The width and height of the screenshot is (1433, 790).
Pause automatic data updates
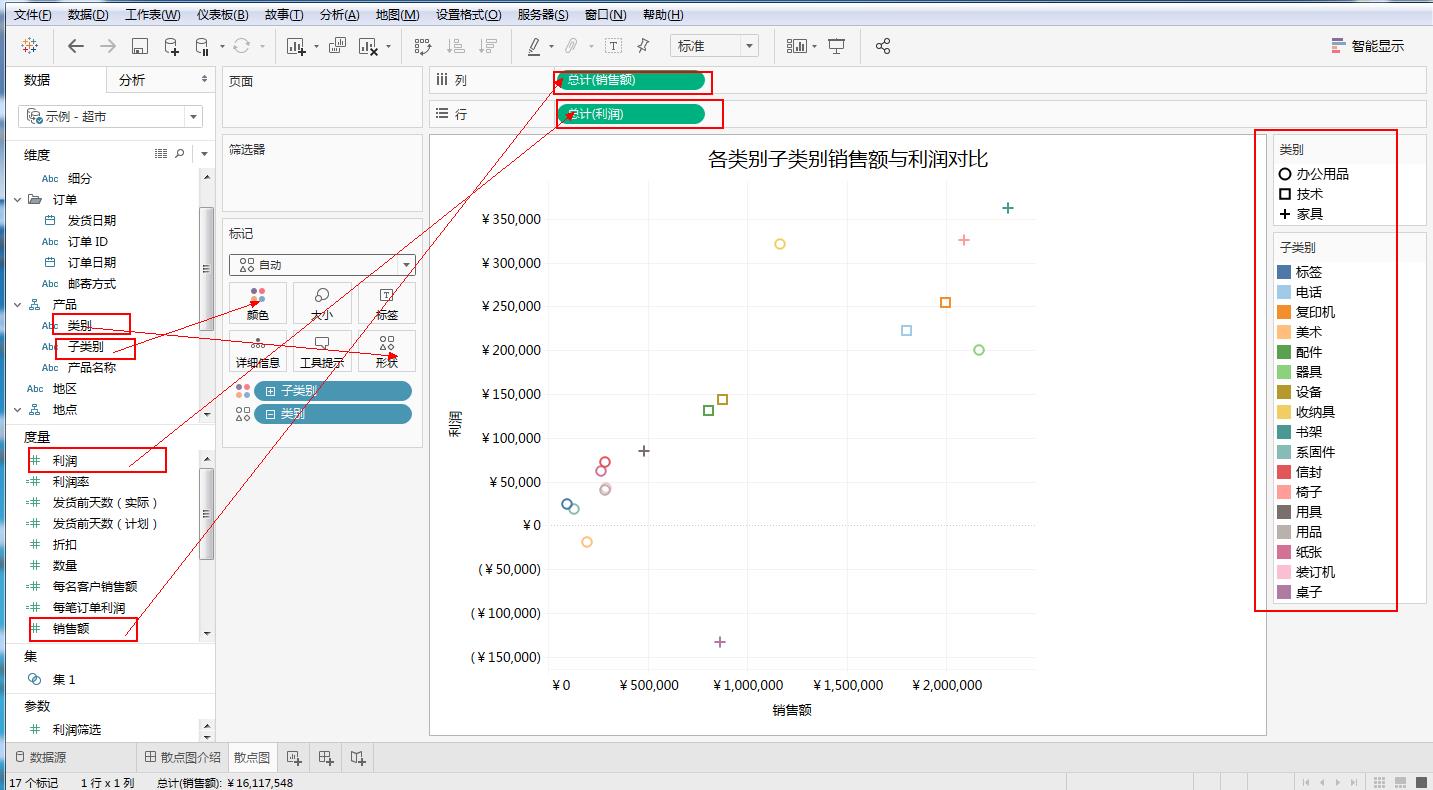202,46
